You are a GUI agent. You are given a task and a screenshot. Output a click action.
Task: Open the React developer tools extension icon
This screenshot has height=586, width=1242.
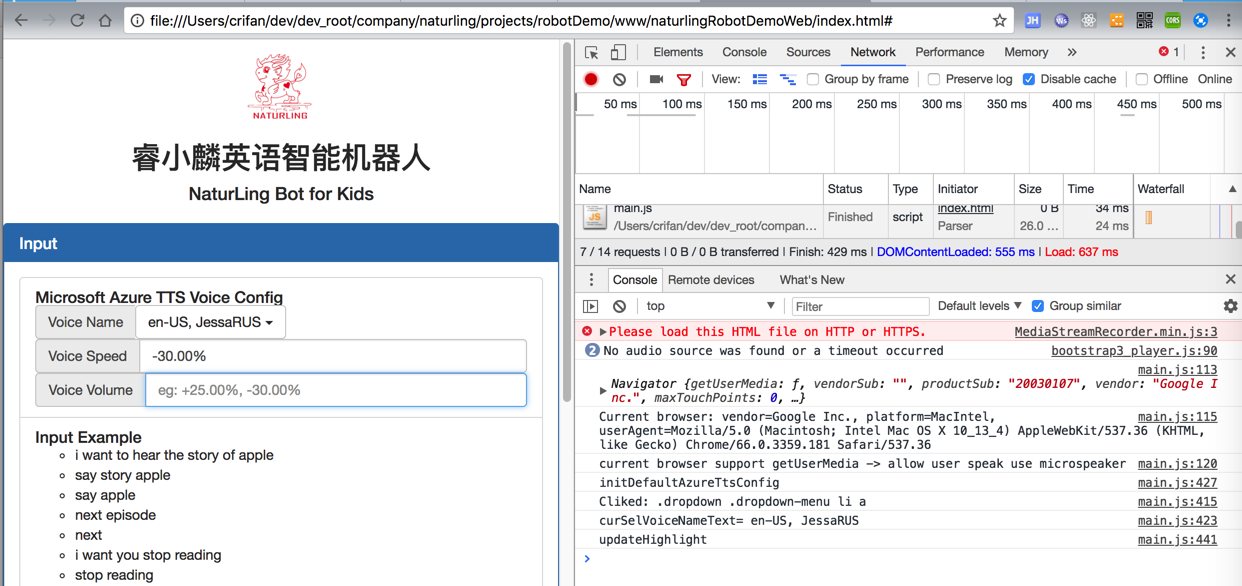click(1089, 20)
